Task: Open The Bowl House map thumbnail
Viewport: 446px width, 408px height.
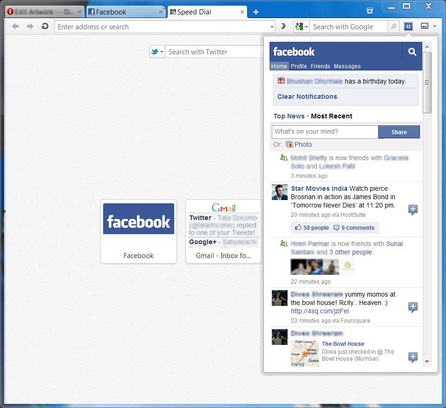Action: tap(305, 353)
